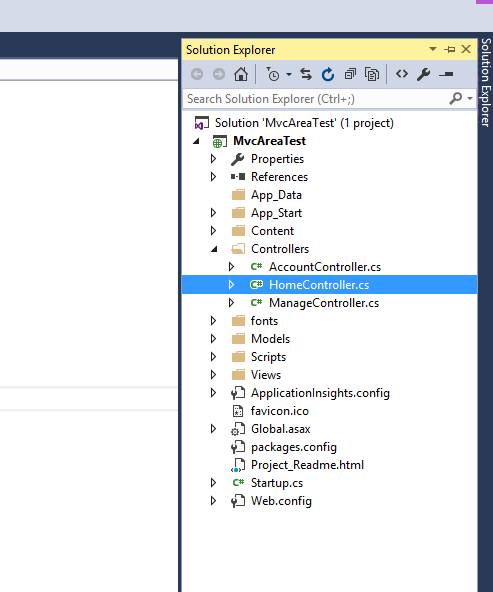Expand the App_Start folder
Image resolution: width=493 pixels, height=592 pixels.
tap(213, 213)
